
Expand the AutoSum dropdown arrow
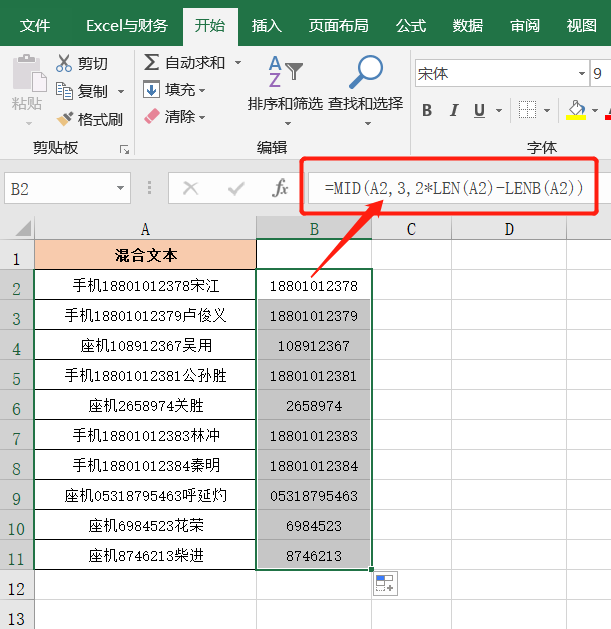coord(238,63)
